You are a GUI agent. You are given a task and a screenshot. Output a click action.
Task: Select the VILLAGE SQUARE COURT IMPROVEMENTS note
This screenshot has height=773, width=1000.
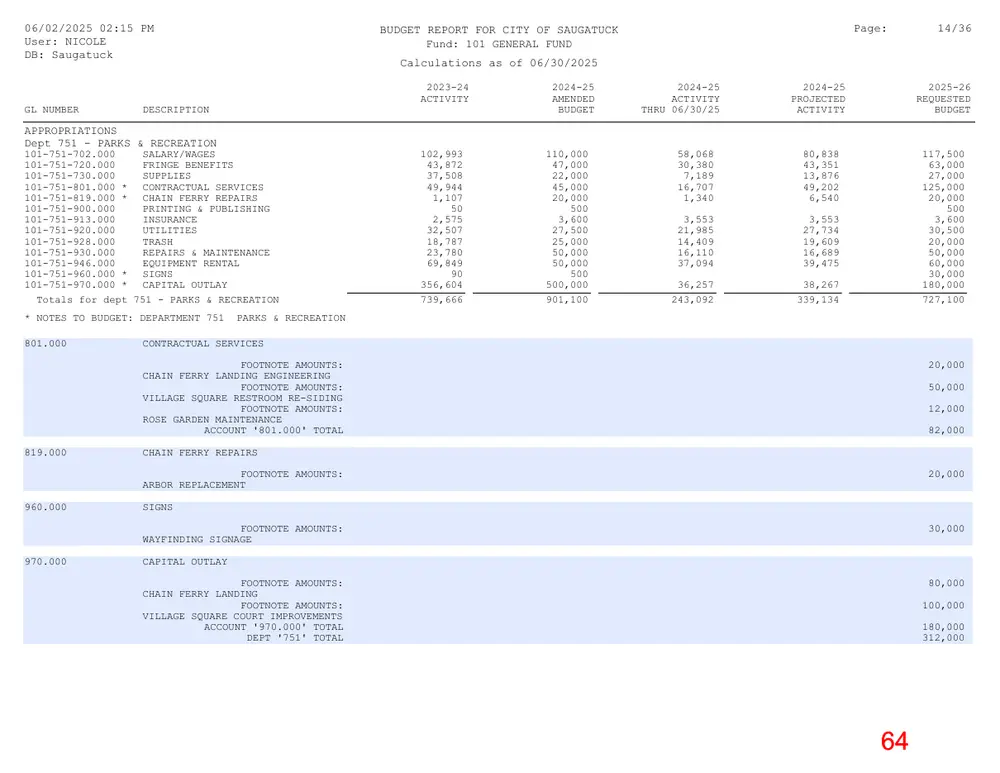click(x=242, y=617)
